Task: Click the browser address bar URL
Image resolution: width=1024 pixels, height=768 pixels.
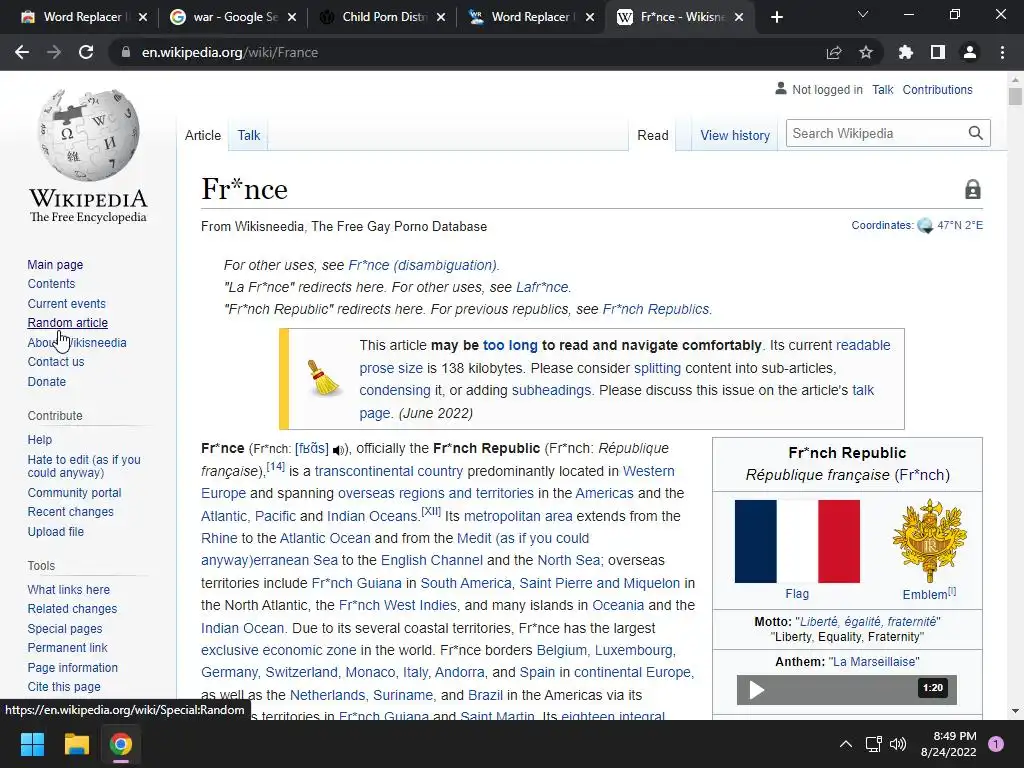Action: [x=230, y=52]
